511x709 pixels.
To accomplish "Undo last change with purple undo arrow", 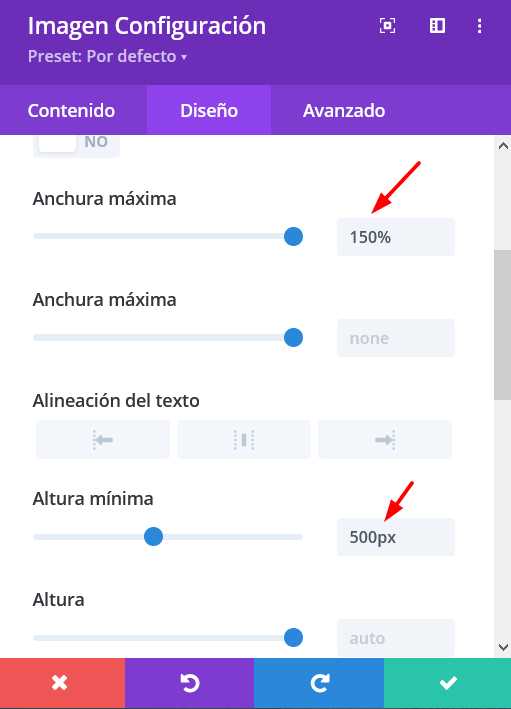I will [x=189, y=683].
